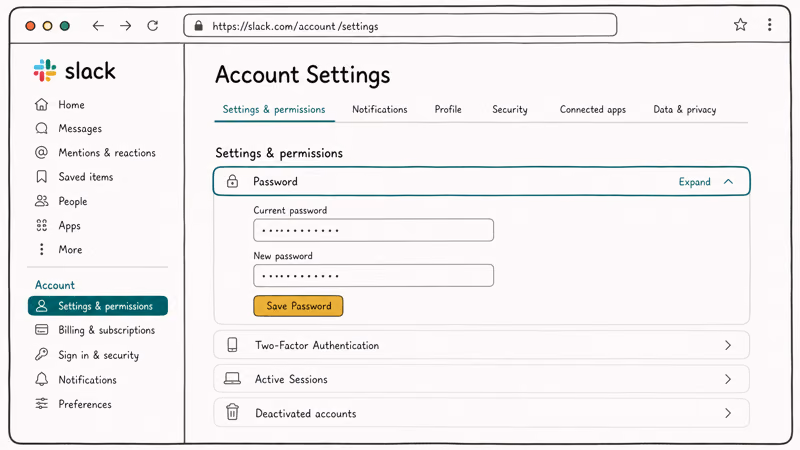Click the Account sidebar section heading
The width and height of the screenshot is (800, 450).
pyautogui.click(x=55, y=285)
